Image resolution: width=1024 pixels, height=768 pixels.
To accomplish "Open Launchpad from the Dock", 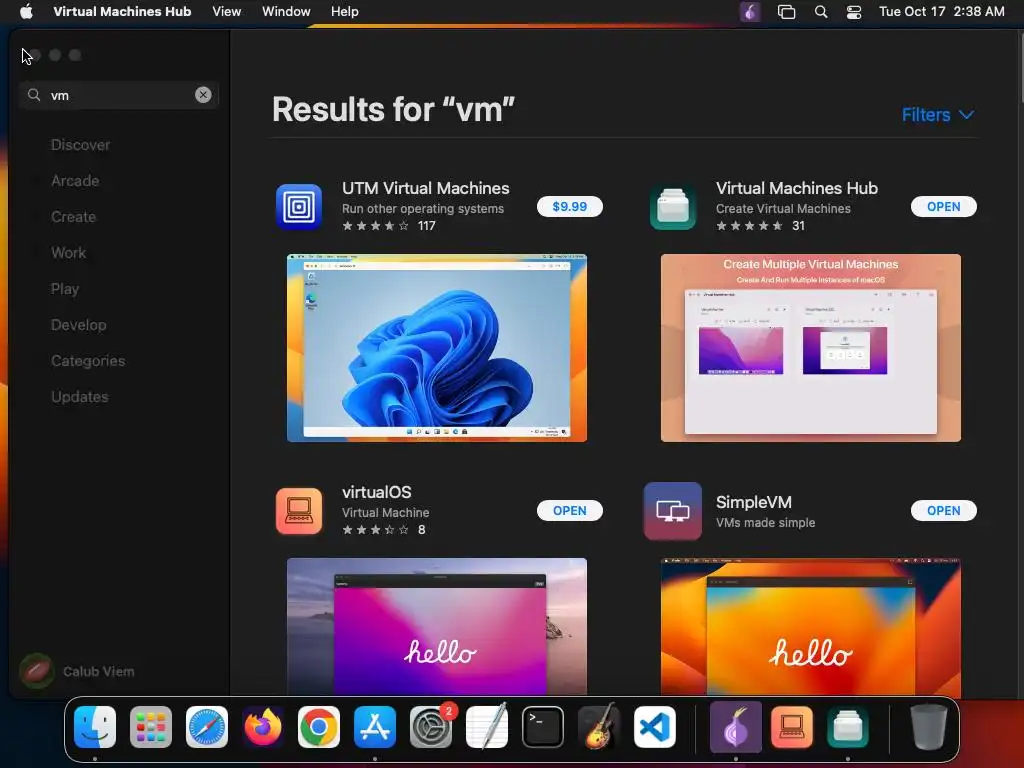I will coord(151,726).
